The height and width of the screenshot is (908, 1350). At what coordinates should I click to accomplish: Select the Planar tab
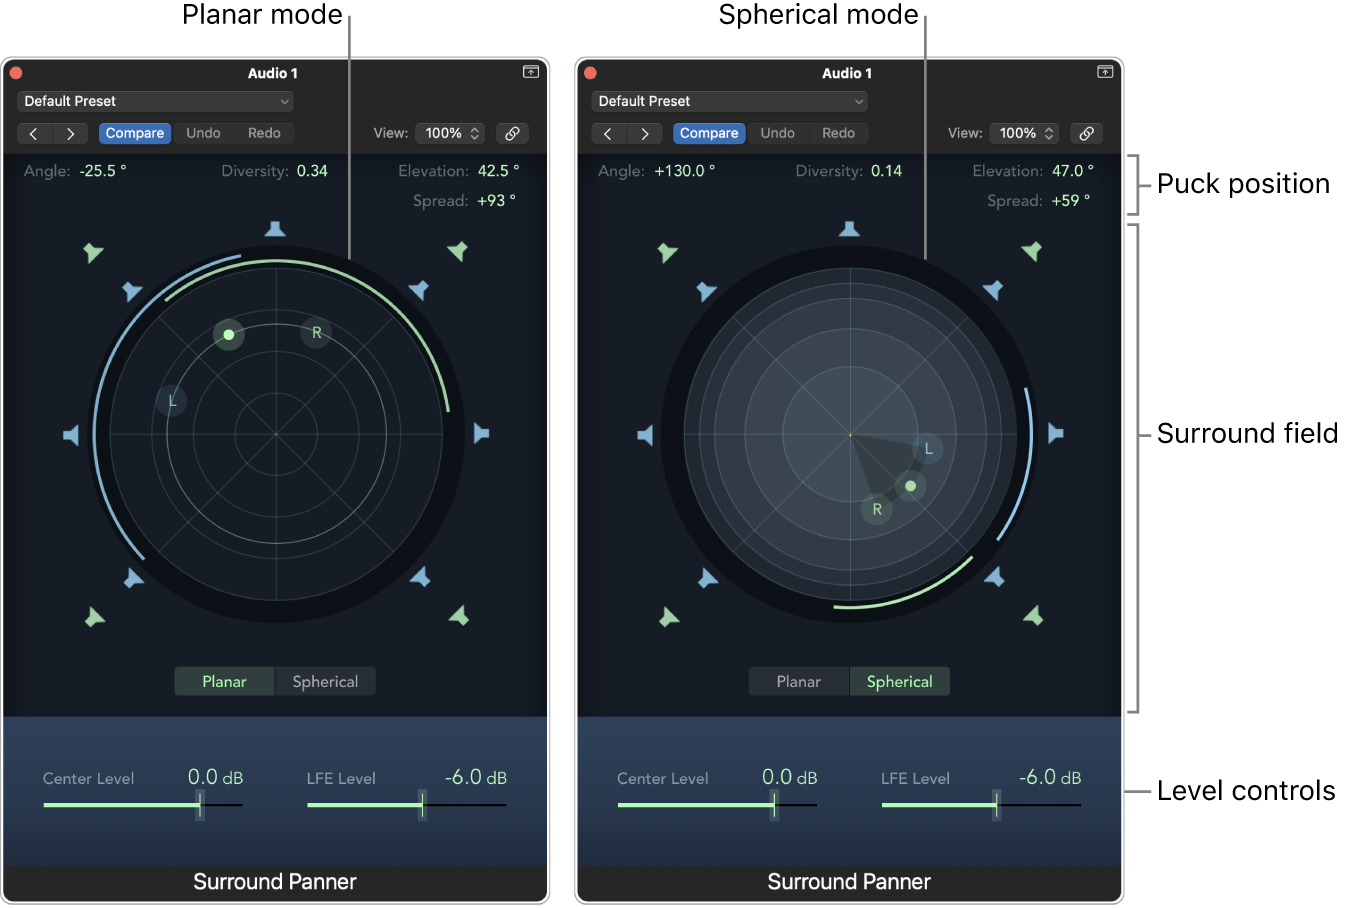(224, 681)
